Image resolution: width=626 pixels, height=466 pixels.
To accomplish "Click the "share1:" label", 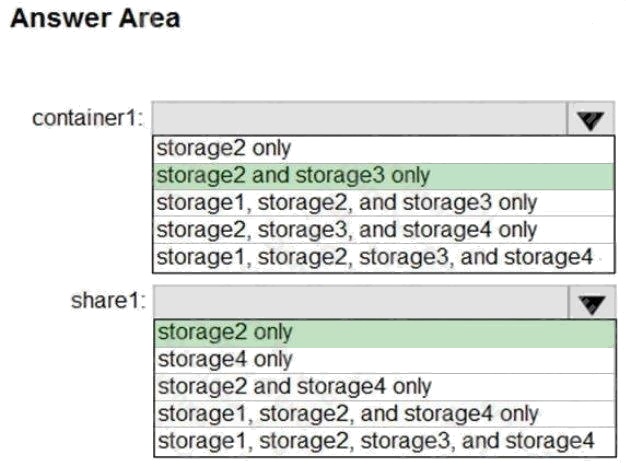I will [x=107, y=301].
